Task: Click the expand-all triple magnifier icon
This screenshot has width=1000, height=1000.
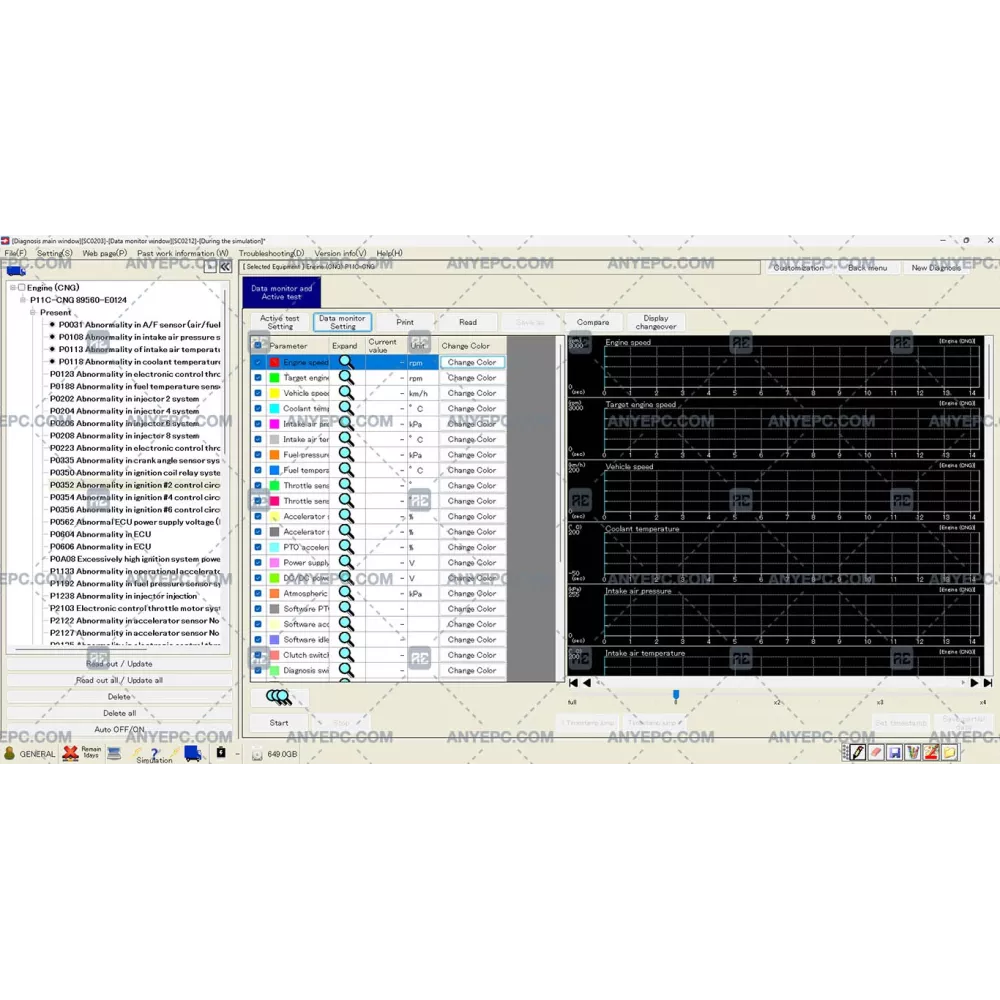Action: [x=278, y=698]
